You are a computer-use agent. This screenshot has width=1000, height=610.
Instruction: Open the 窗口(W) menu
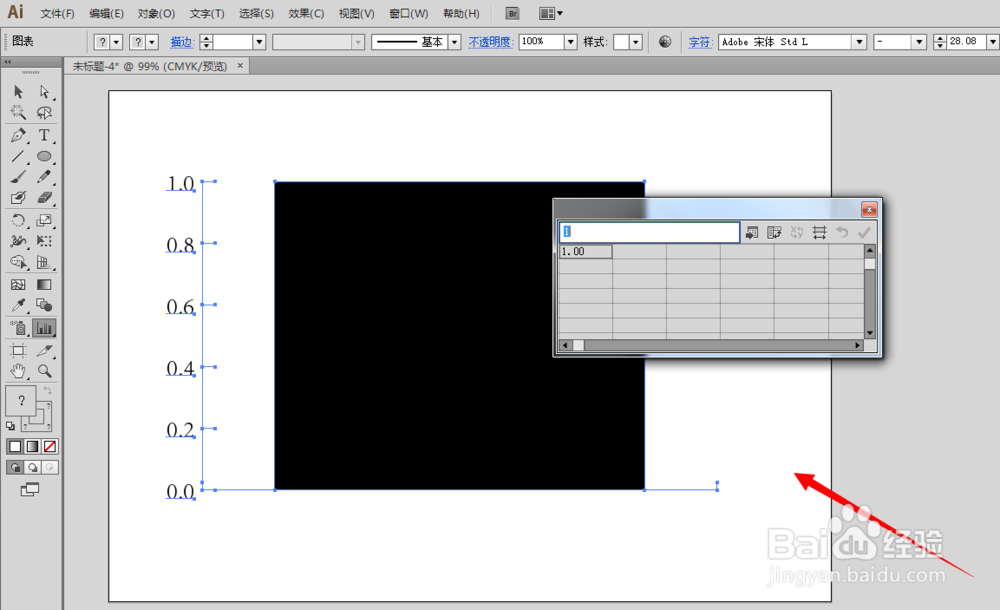pos(409,13)
